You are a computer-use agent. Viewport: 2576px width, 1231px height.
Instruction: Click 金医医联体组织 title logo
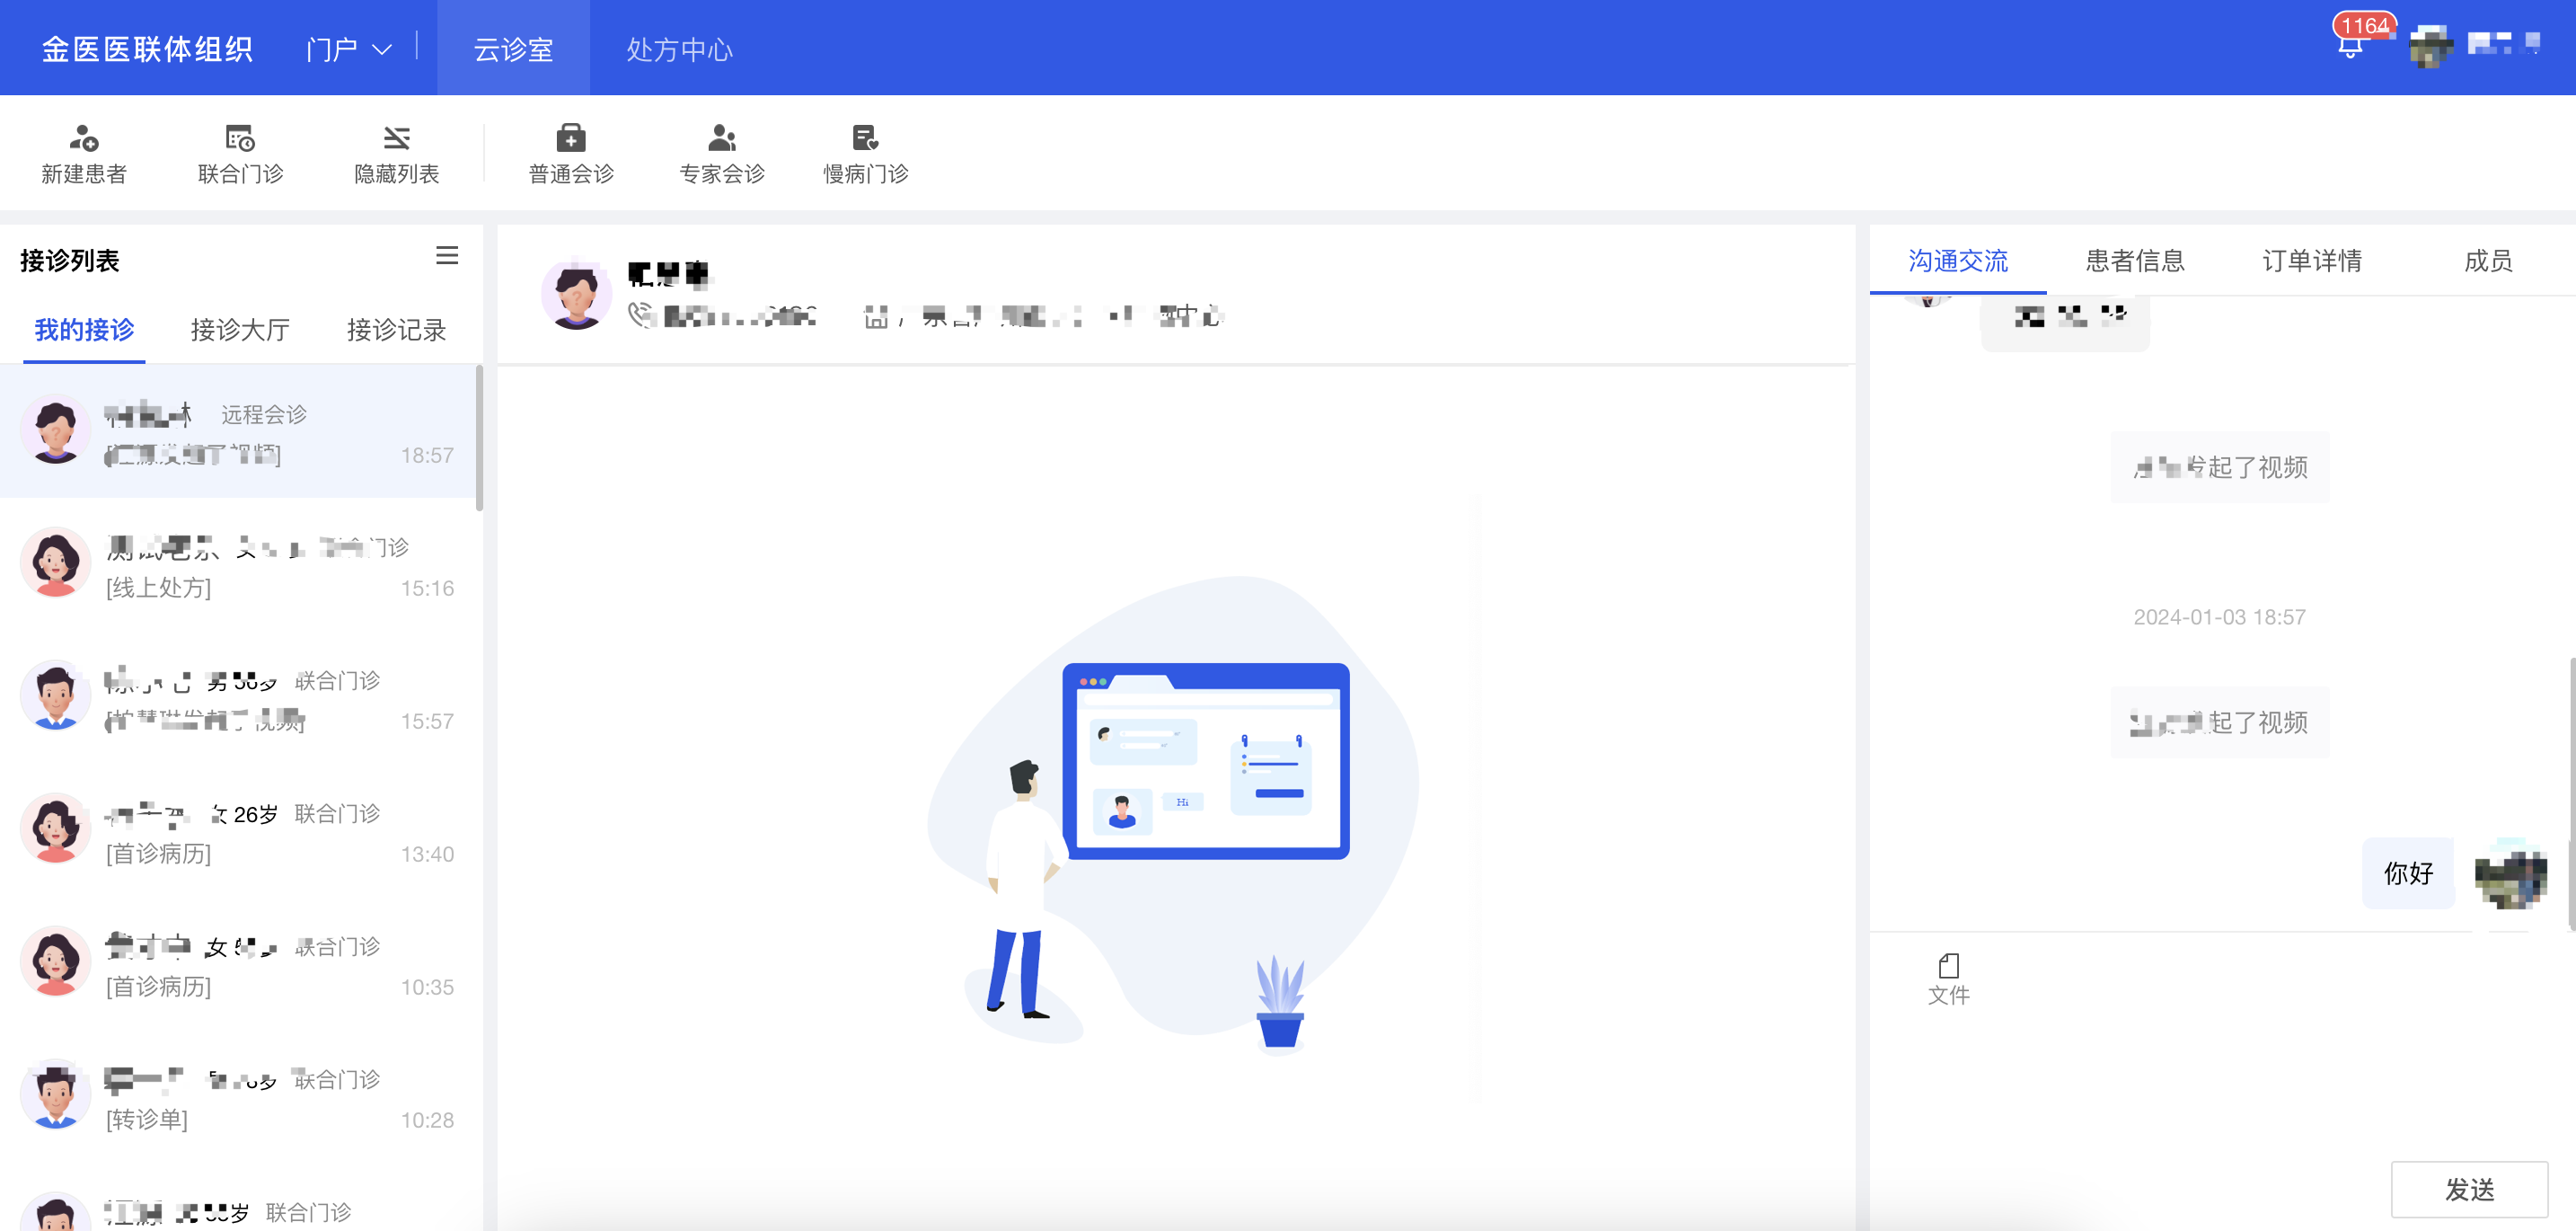[x=147, y=49]
